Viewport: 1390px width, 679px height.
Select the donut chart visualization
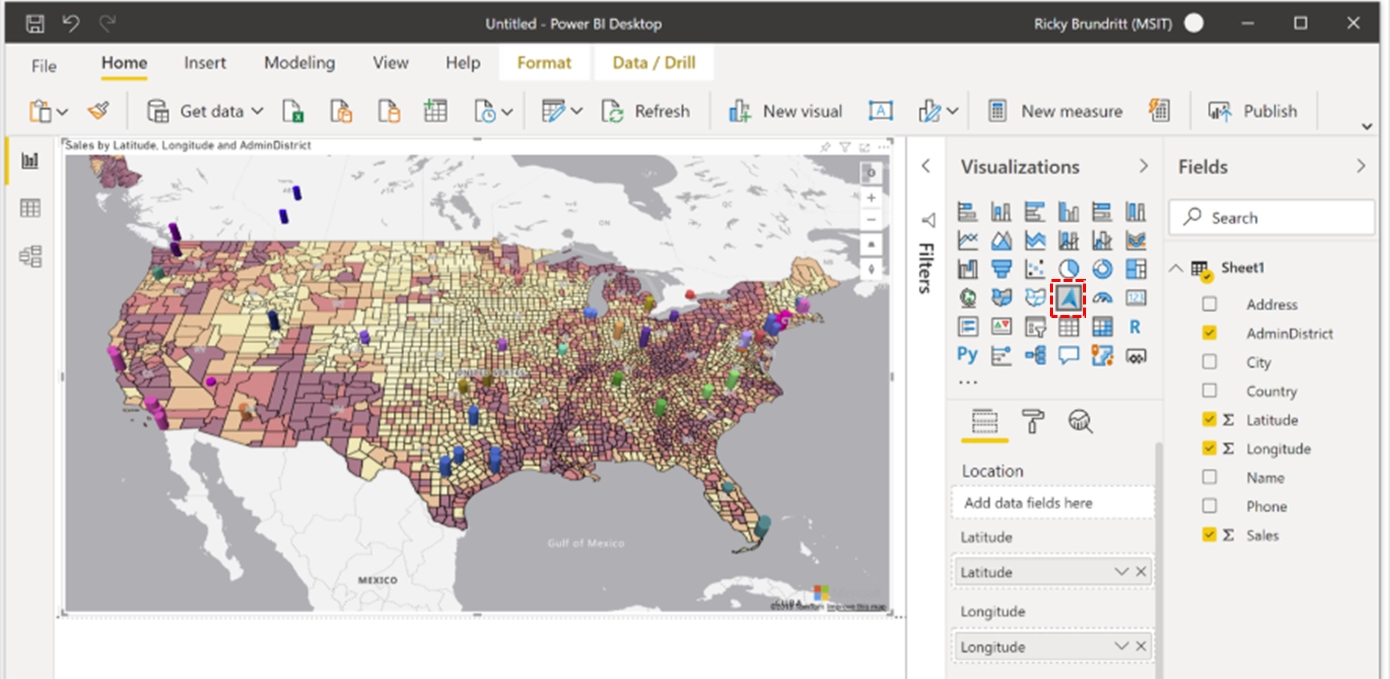1102,269
